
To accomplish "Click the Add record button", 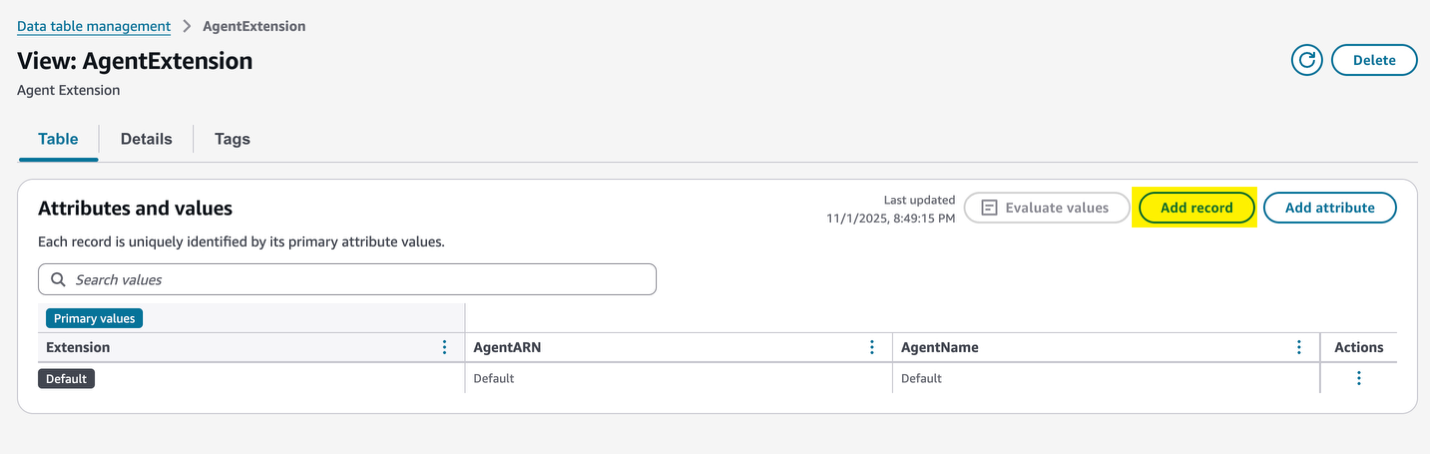I will (1196, 208).
